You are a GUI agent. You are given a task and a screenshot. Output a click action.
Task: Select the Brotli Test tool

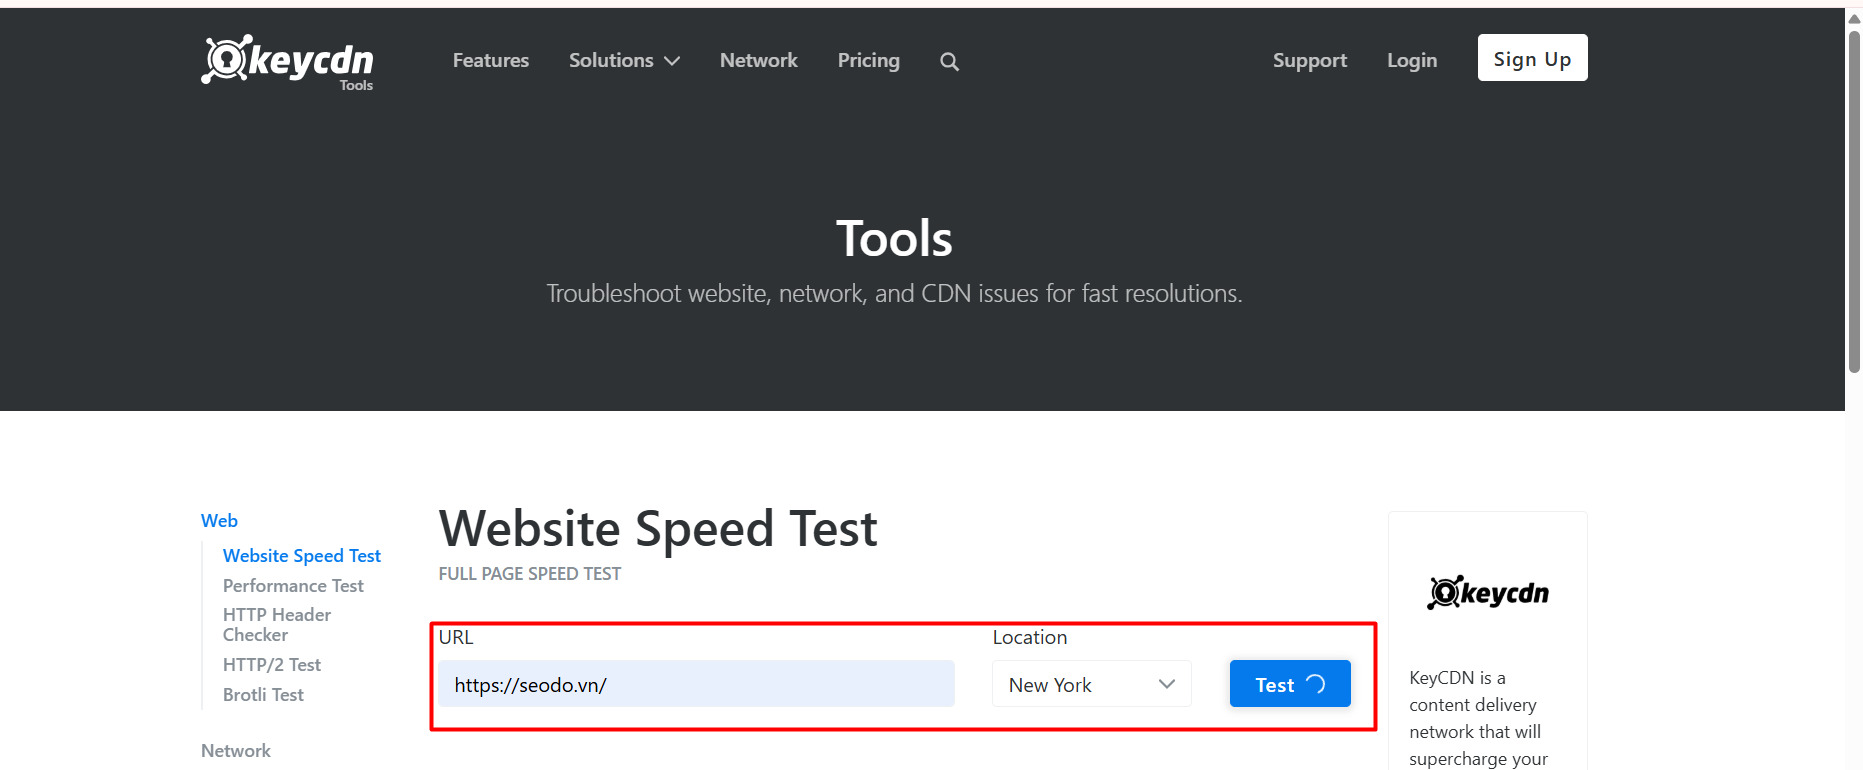point(263,694)
